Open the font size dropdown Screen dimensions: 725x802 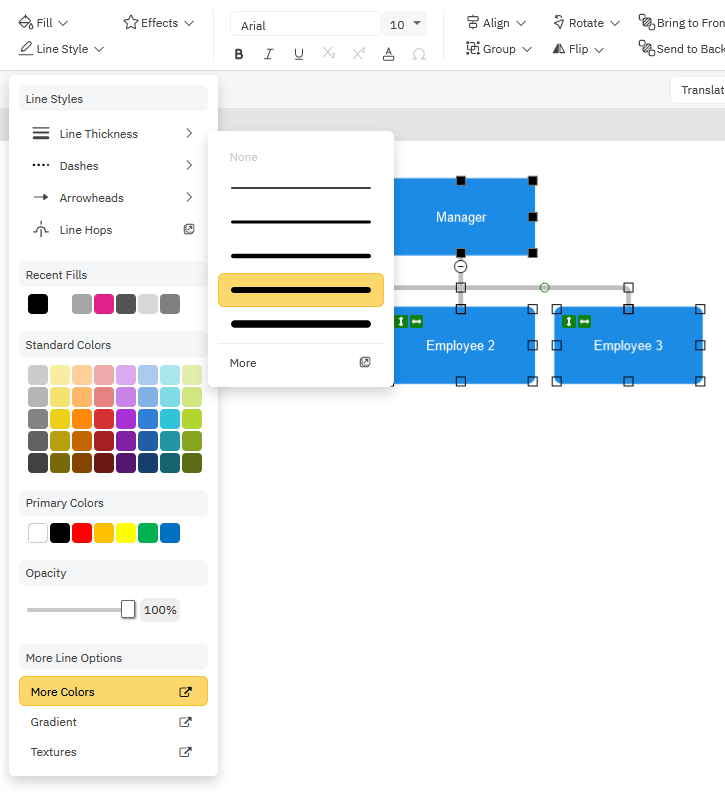pyautogui.click(x=405, y=24)
